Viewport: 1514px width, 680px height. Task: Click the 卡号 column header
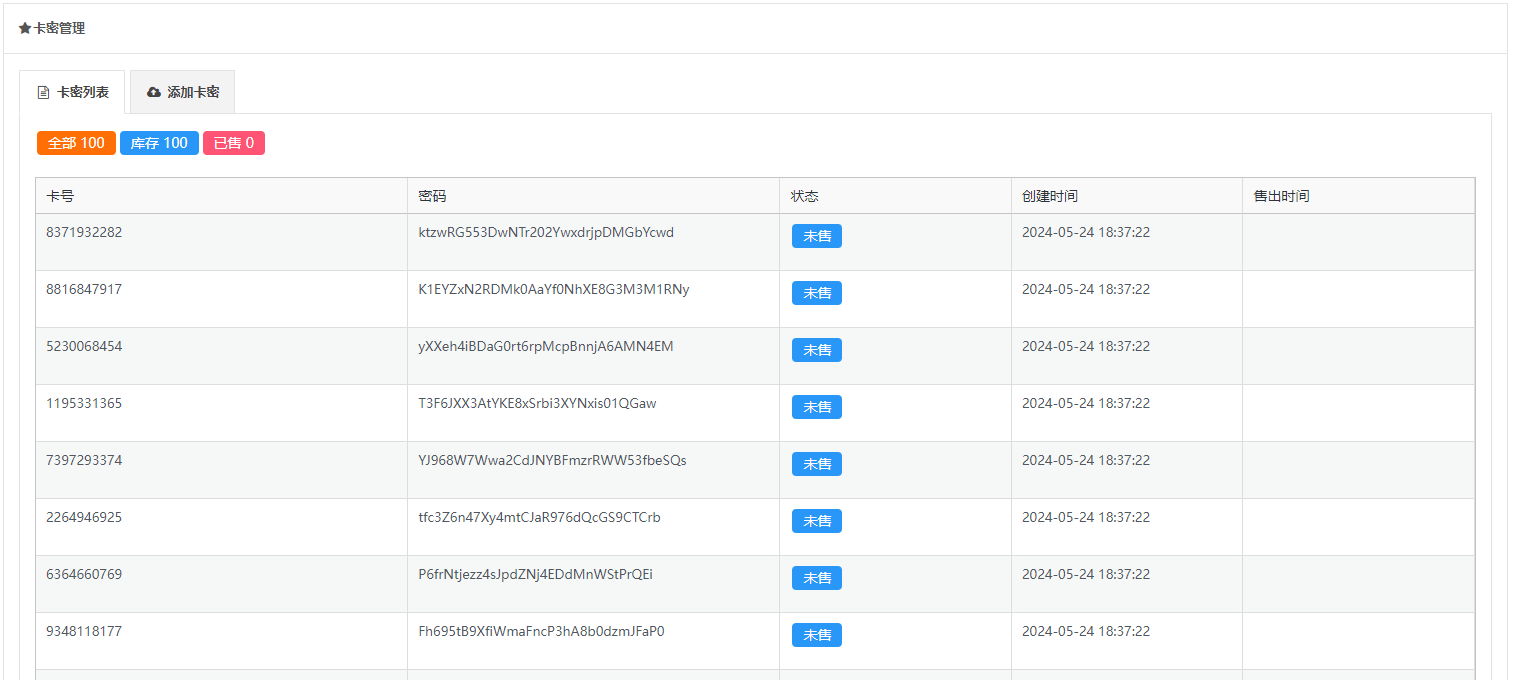pos(60,196)
